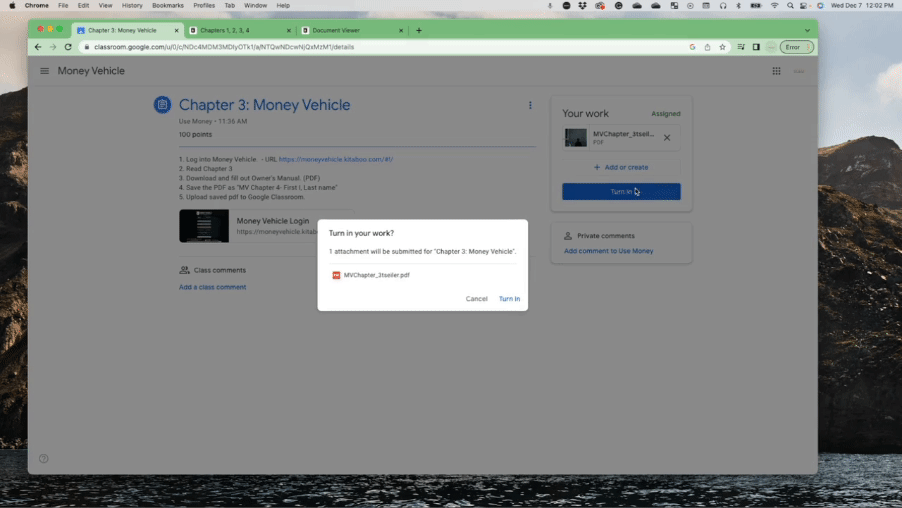Click the Private comments heading
Image resolution: width=902 pixels, height=508 pixels.
tap(606, 236)
